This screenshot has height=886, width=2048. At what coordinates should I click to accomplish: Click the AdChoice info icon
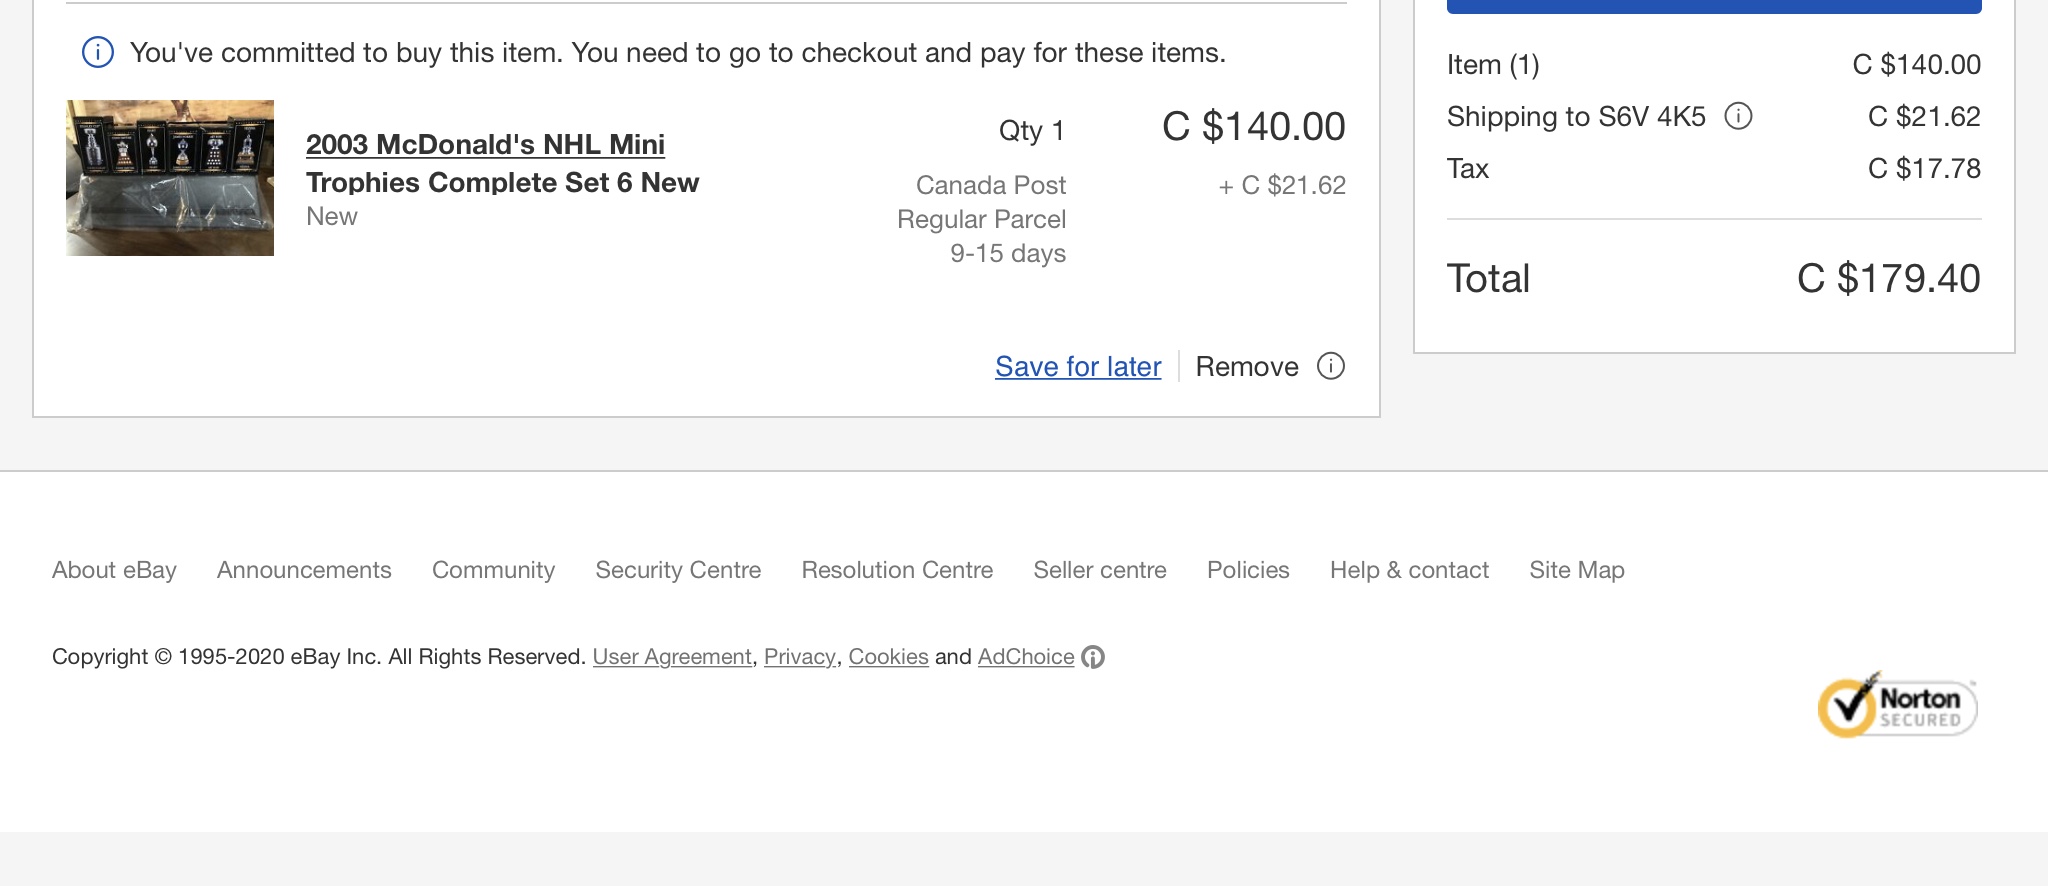point(1093,657)
